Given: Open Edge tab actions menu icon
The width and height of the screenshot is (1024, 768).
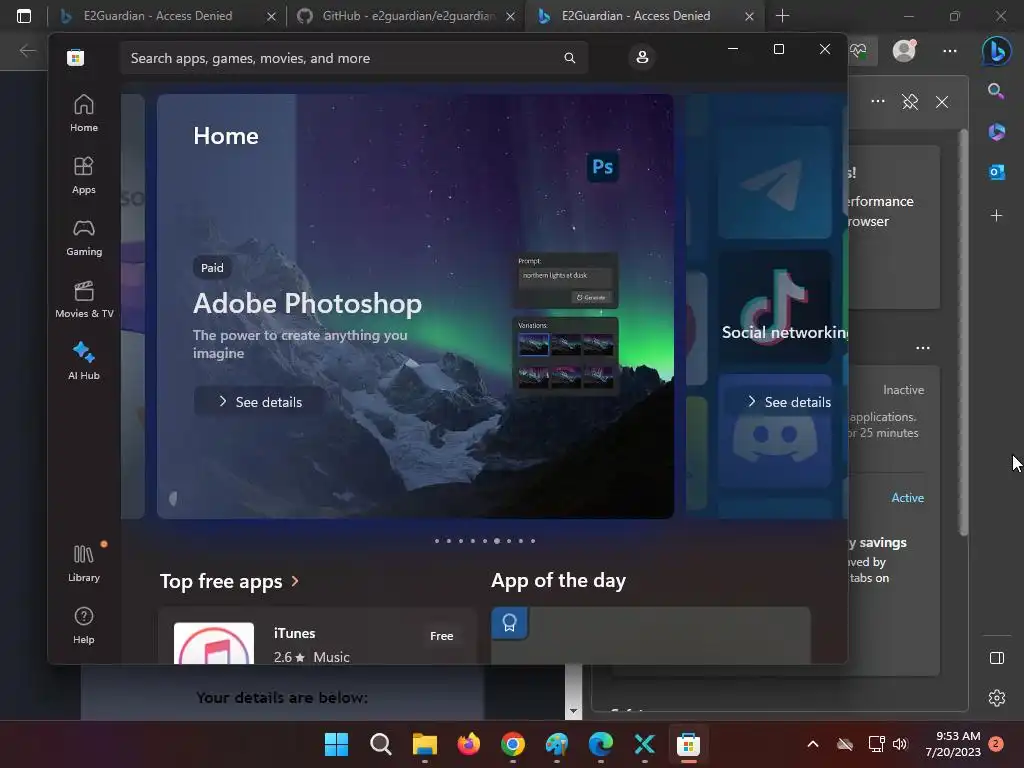Looking at the screenshot, I should 24,16.
